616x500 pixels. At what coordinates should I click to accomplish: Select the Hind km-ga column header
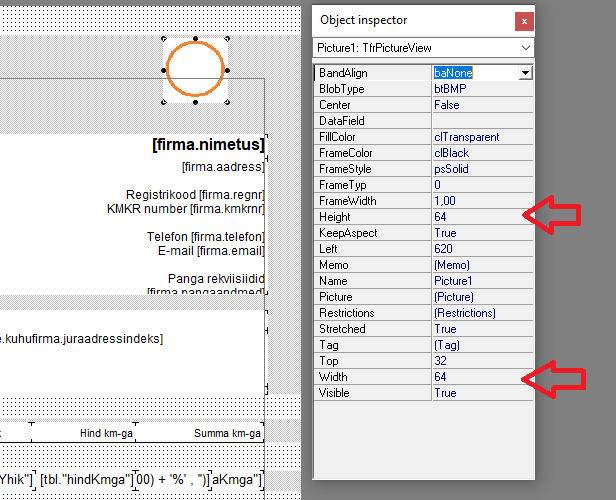tap(106, 433)
